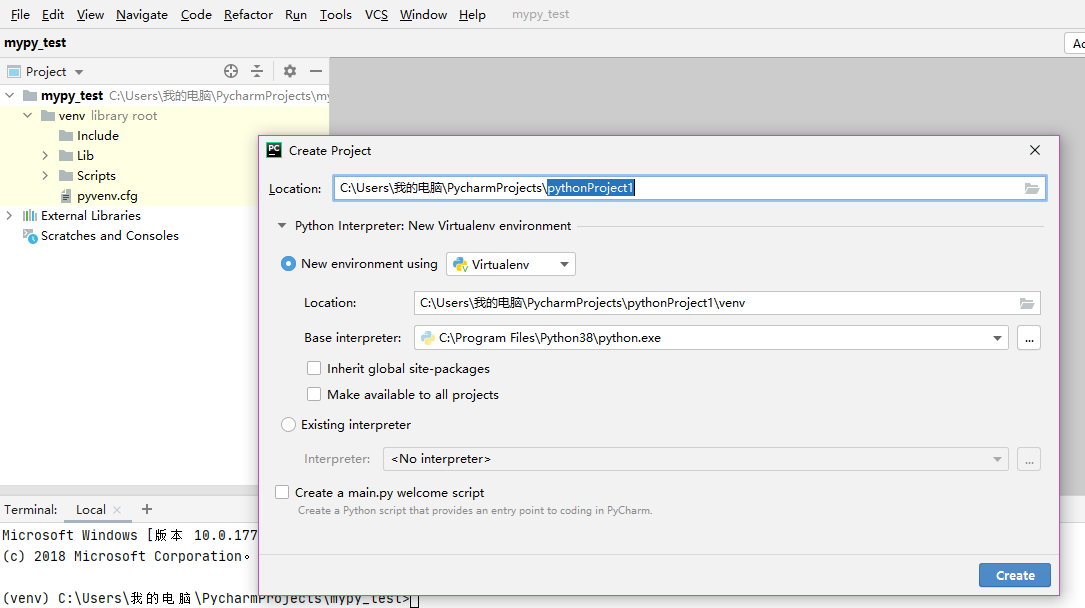Close the Create Project dialog
1085x608 pixels.
pyautogui.click(x=1034, y=150)
